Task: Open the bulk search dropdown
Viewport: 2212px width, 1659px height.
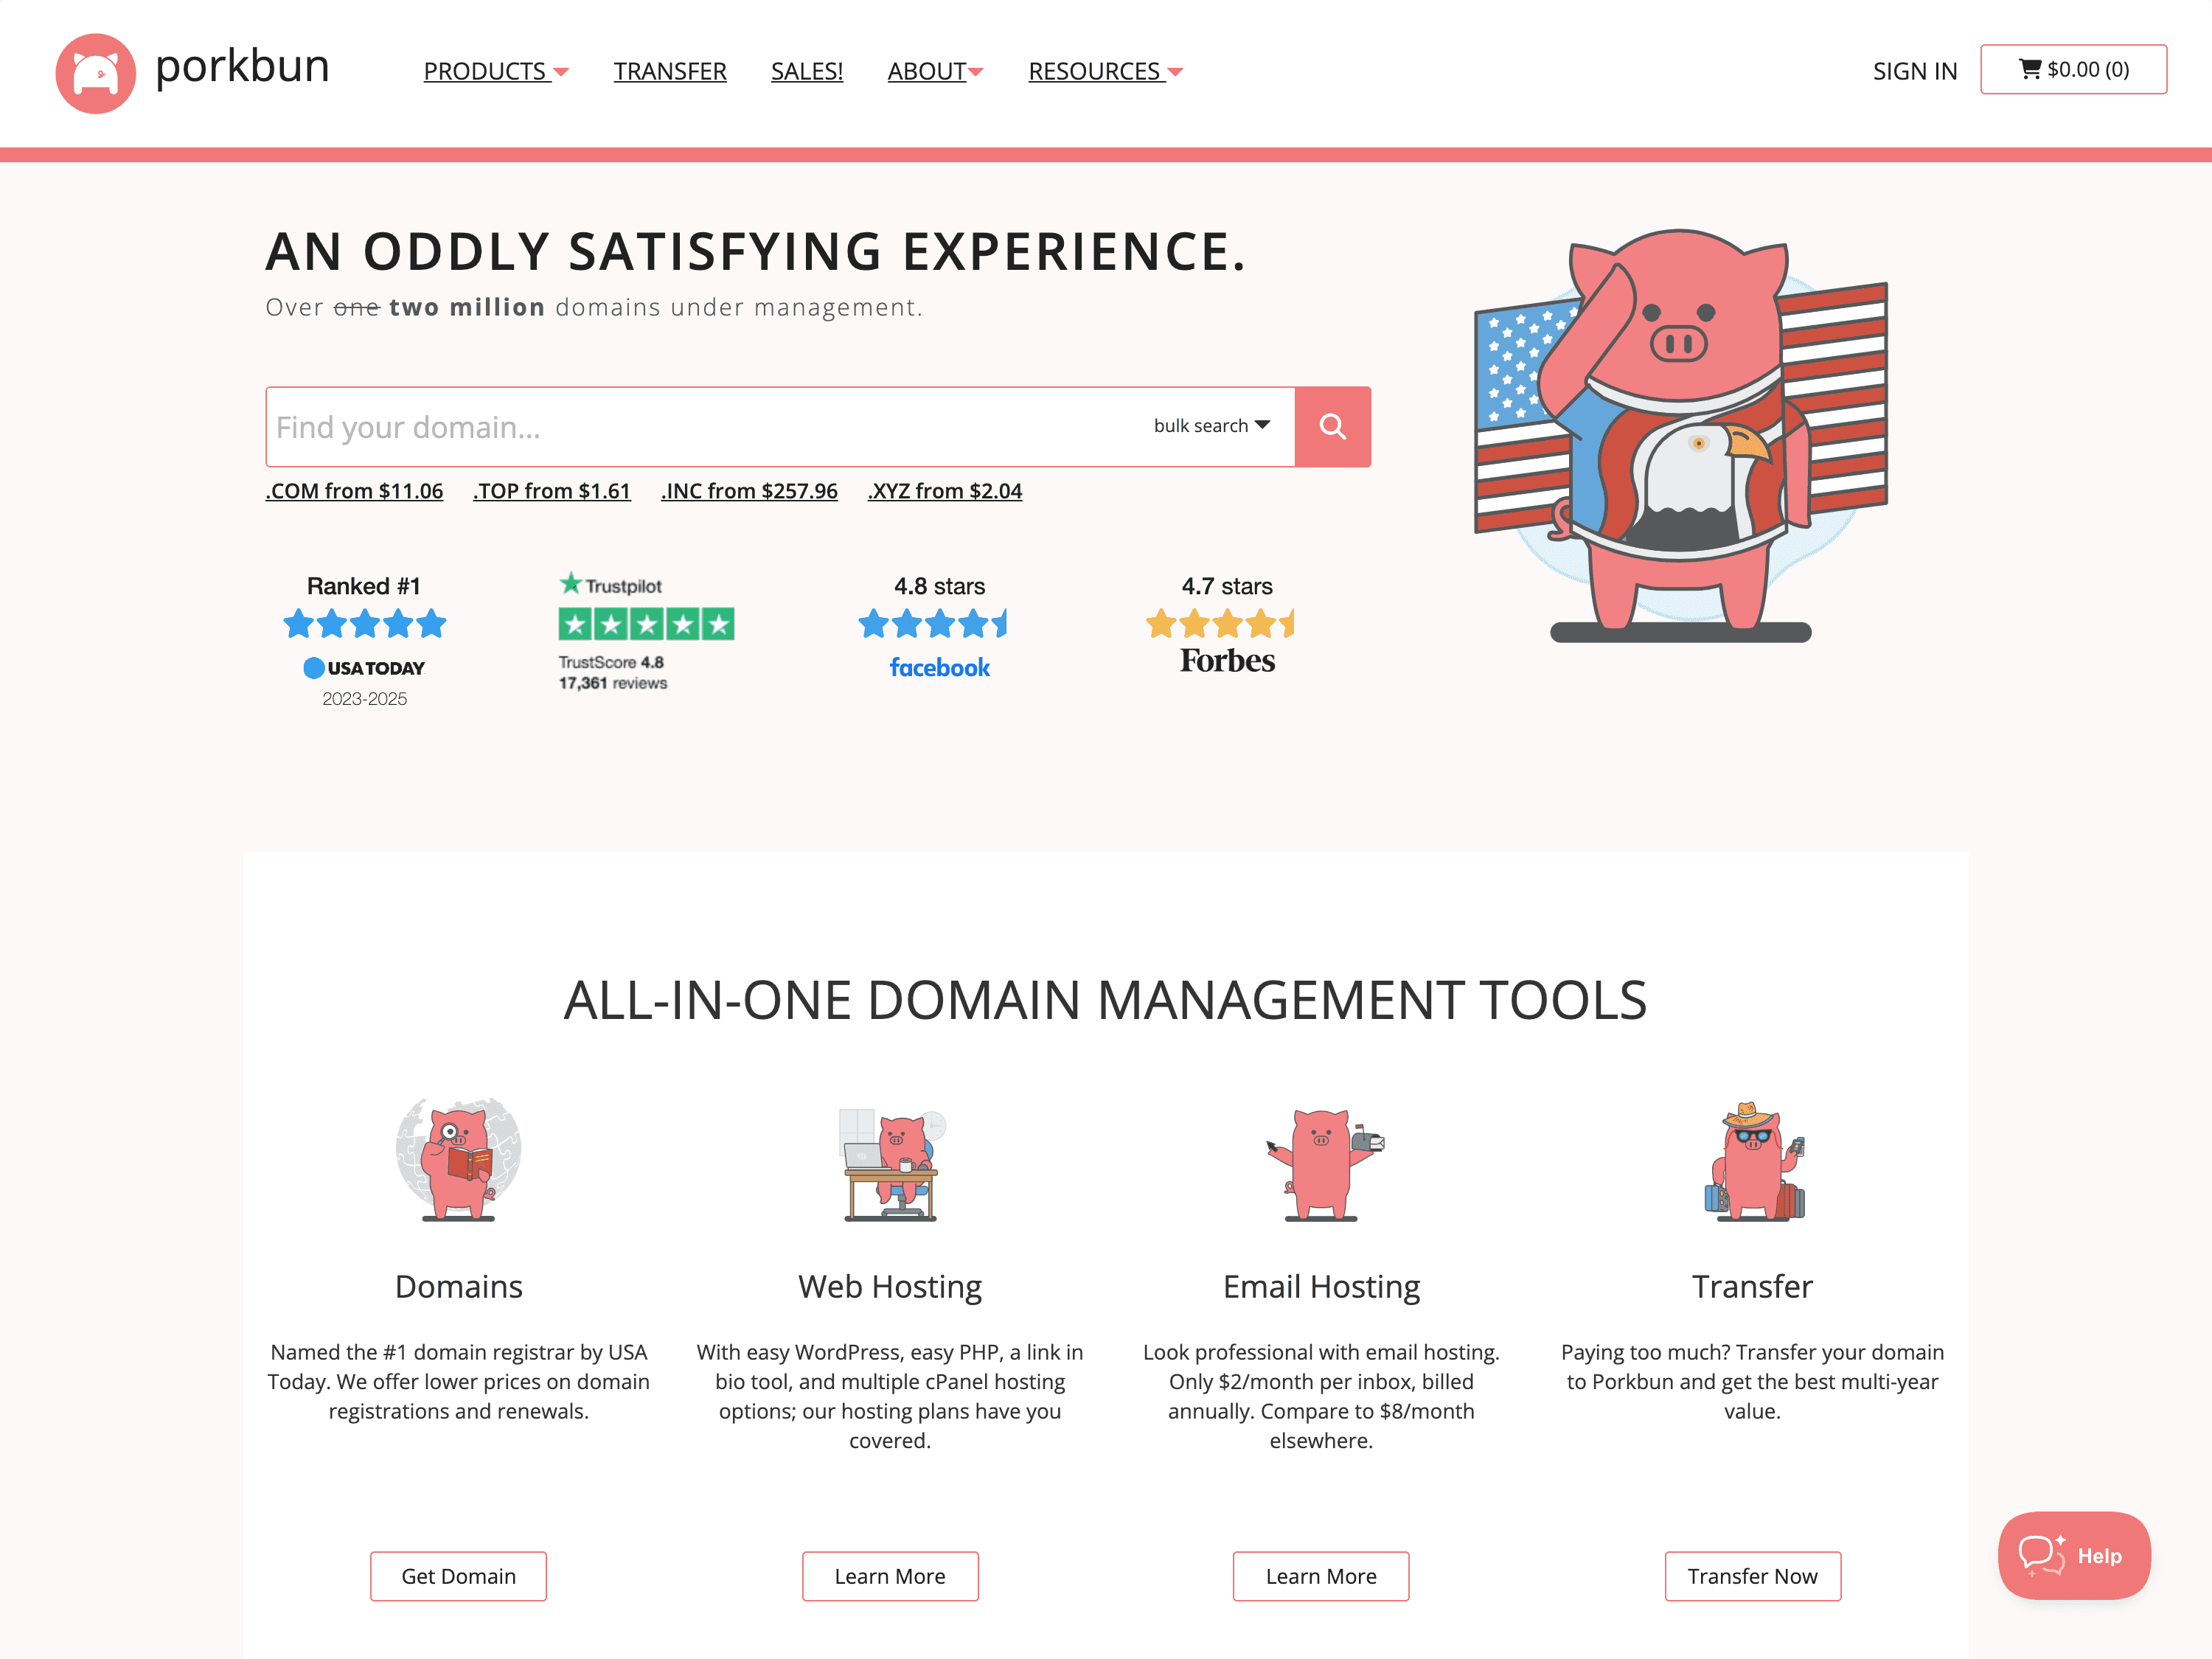Action: 1212,426
